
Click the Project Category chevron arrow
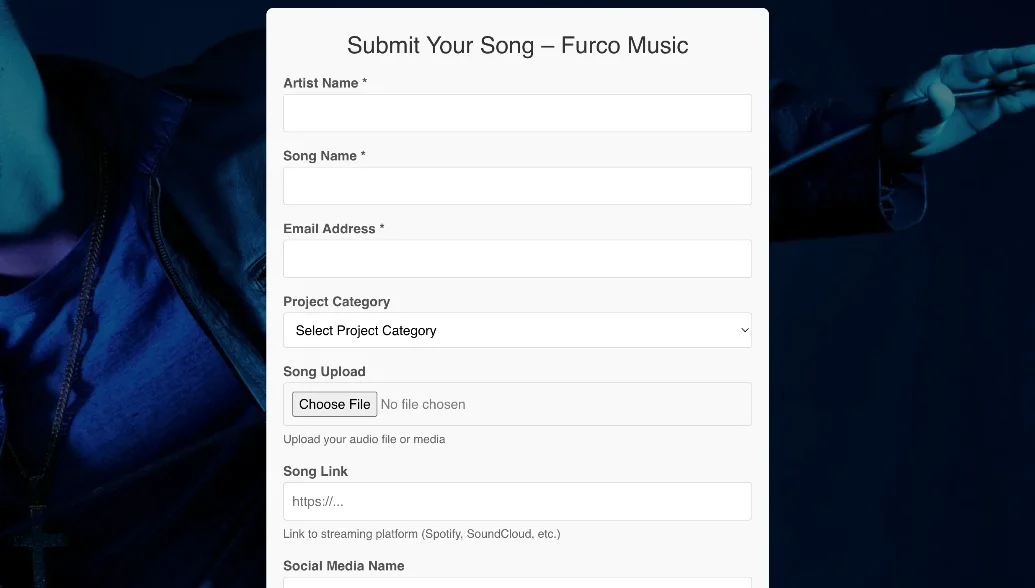(x=744, y=330)
